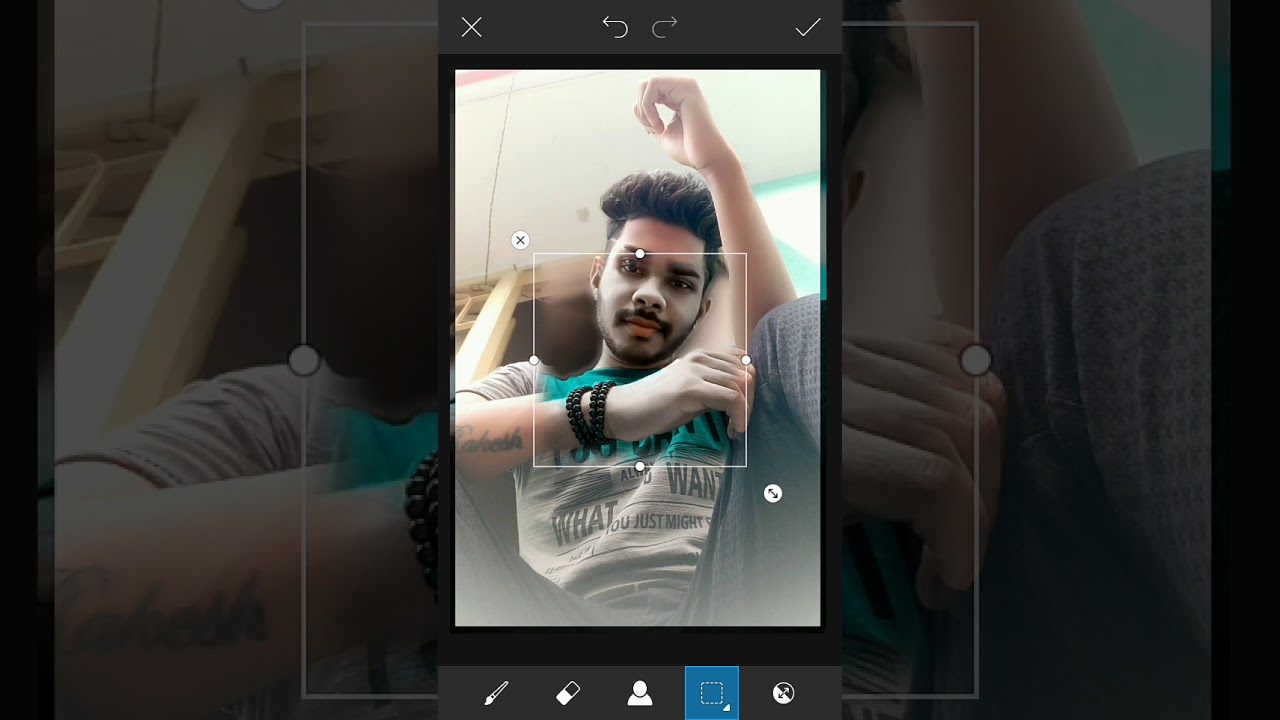Apply changes with the checkmark icon

(808, 27)
